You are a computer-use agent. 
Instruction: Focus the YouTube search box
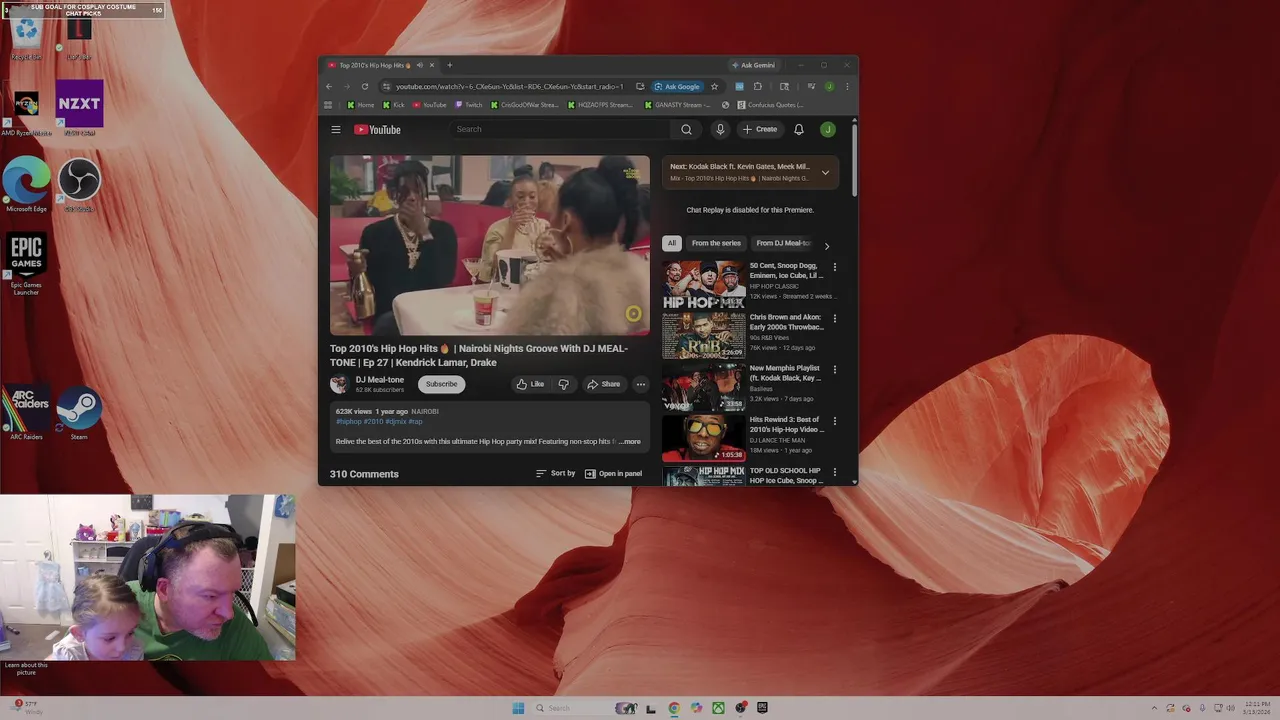pyautogui.click(x=560, y=129)
